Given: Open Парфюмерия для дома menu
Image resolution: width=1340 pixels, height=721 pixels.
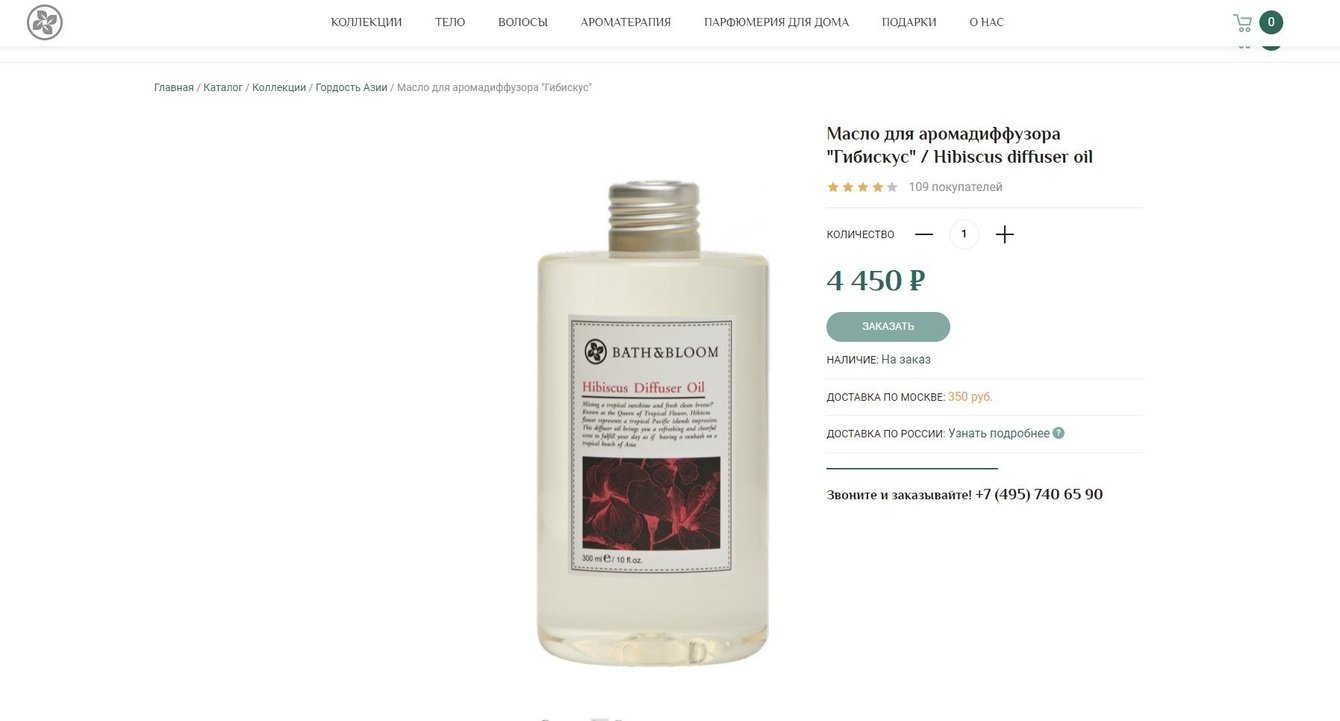Looking at the screenshot, I should click(x=777, y=22).
